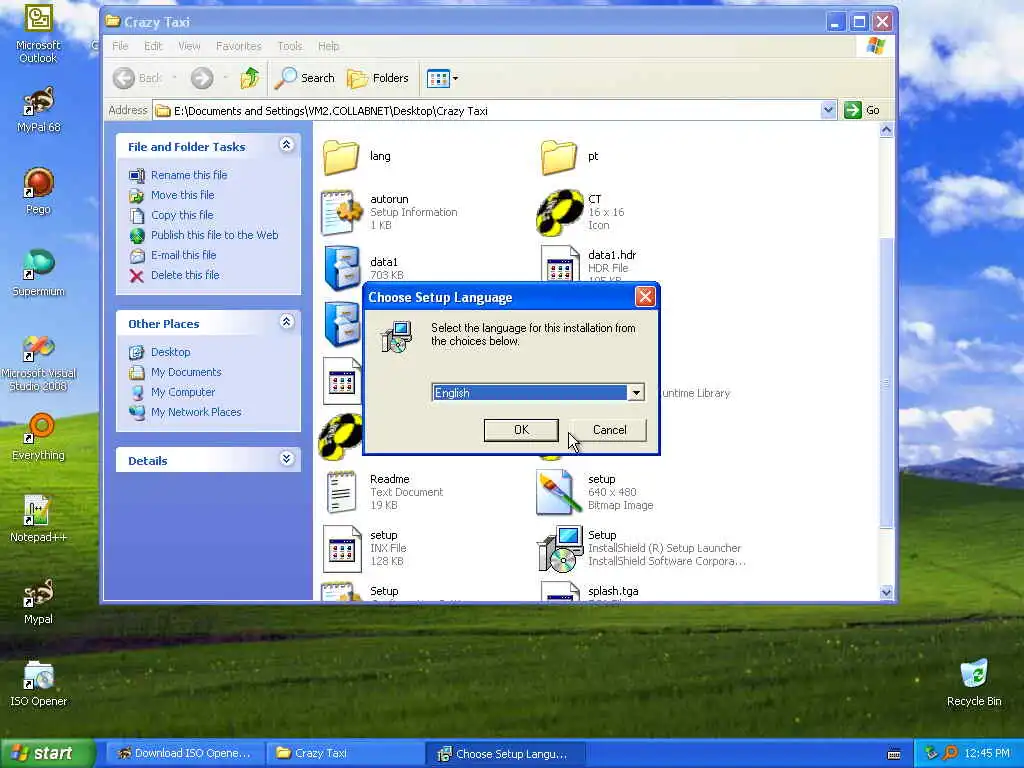Click the Back navigation button
Screen dimensions: 1024x768
pos(137,78)
